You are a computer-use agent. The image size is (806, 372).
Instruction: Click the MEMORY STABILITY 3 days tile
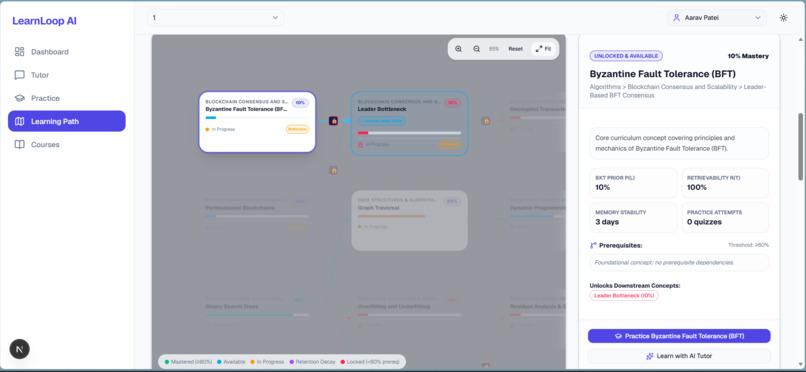[x=633, y=217]
